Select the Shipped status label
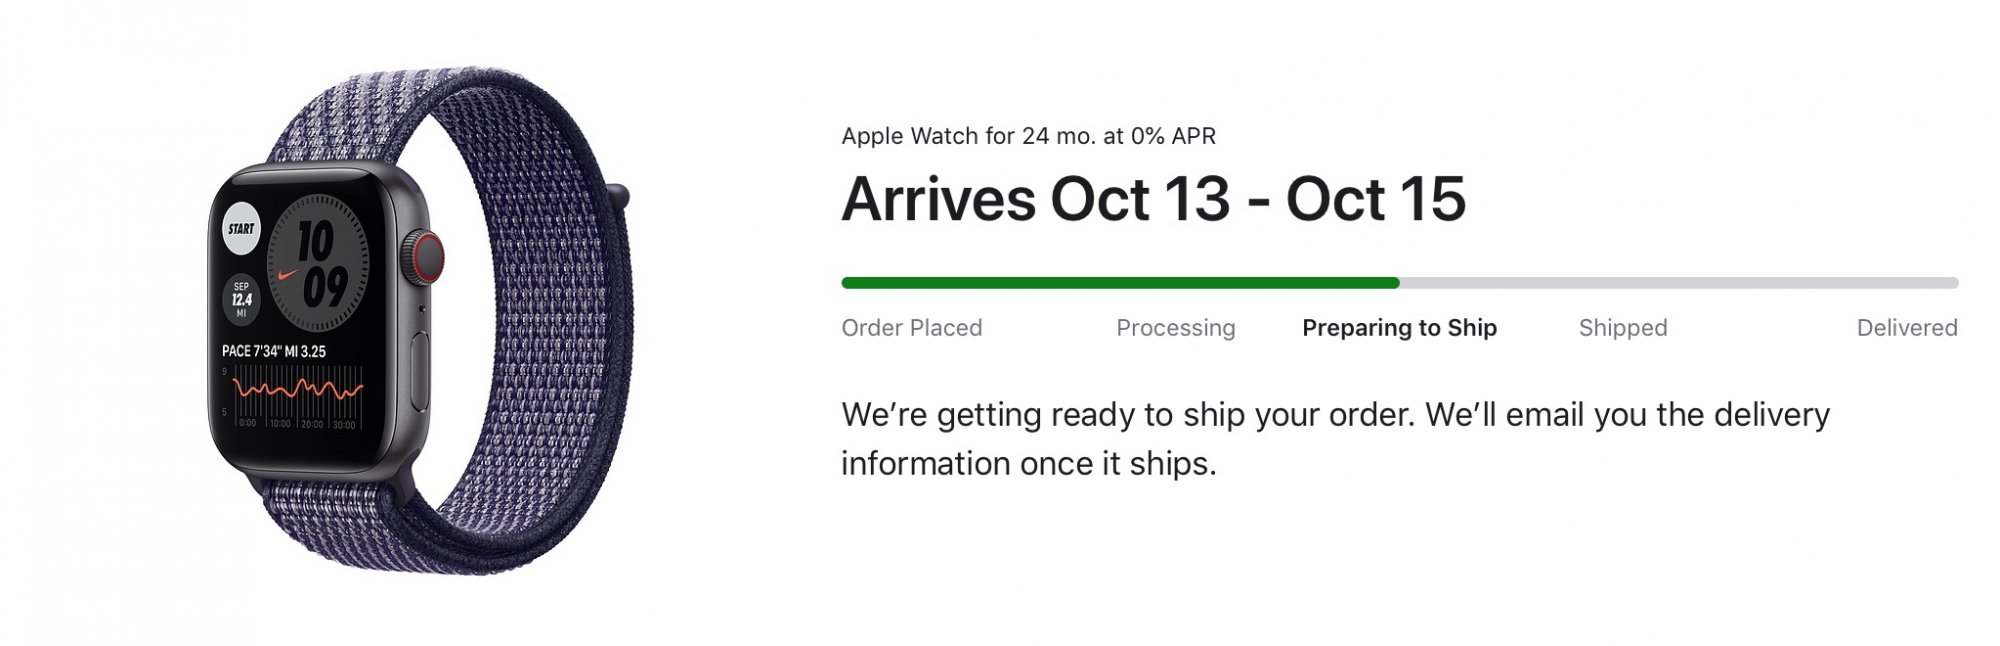The width and height of the screenshot is (2000, 646). point(1623,328)
